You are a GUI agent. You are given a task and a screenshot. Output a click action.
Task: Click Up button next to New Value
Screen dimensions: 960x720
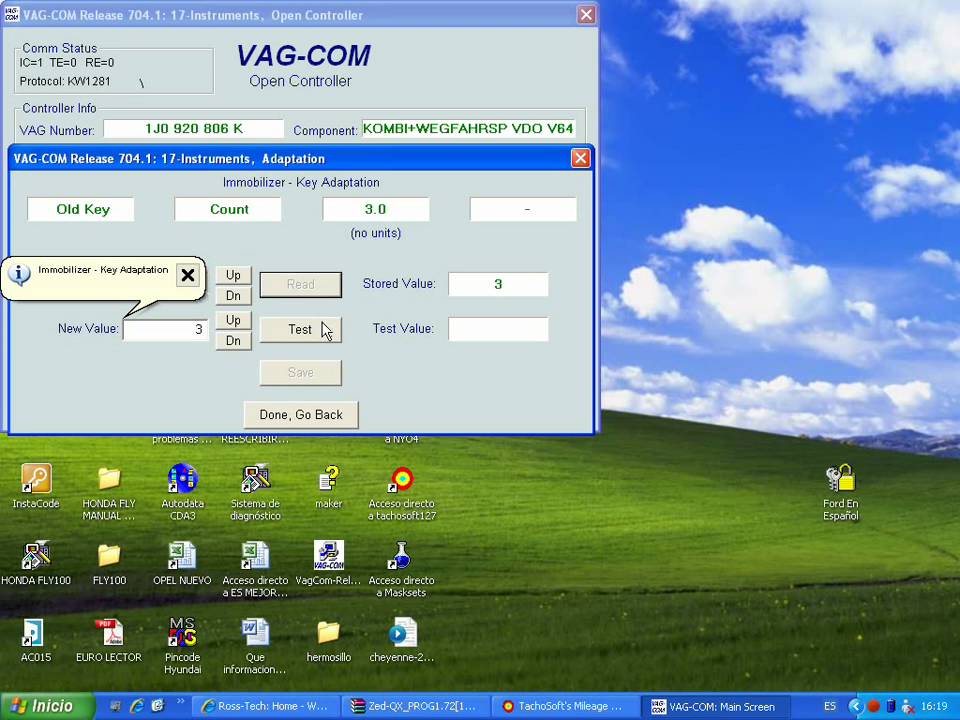click(x=233, y=320)
